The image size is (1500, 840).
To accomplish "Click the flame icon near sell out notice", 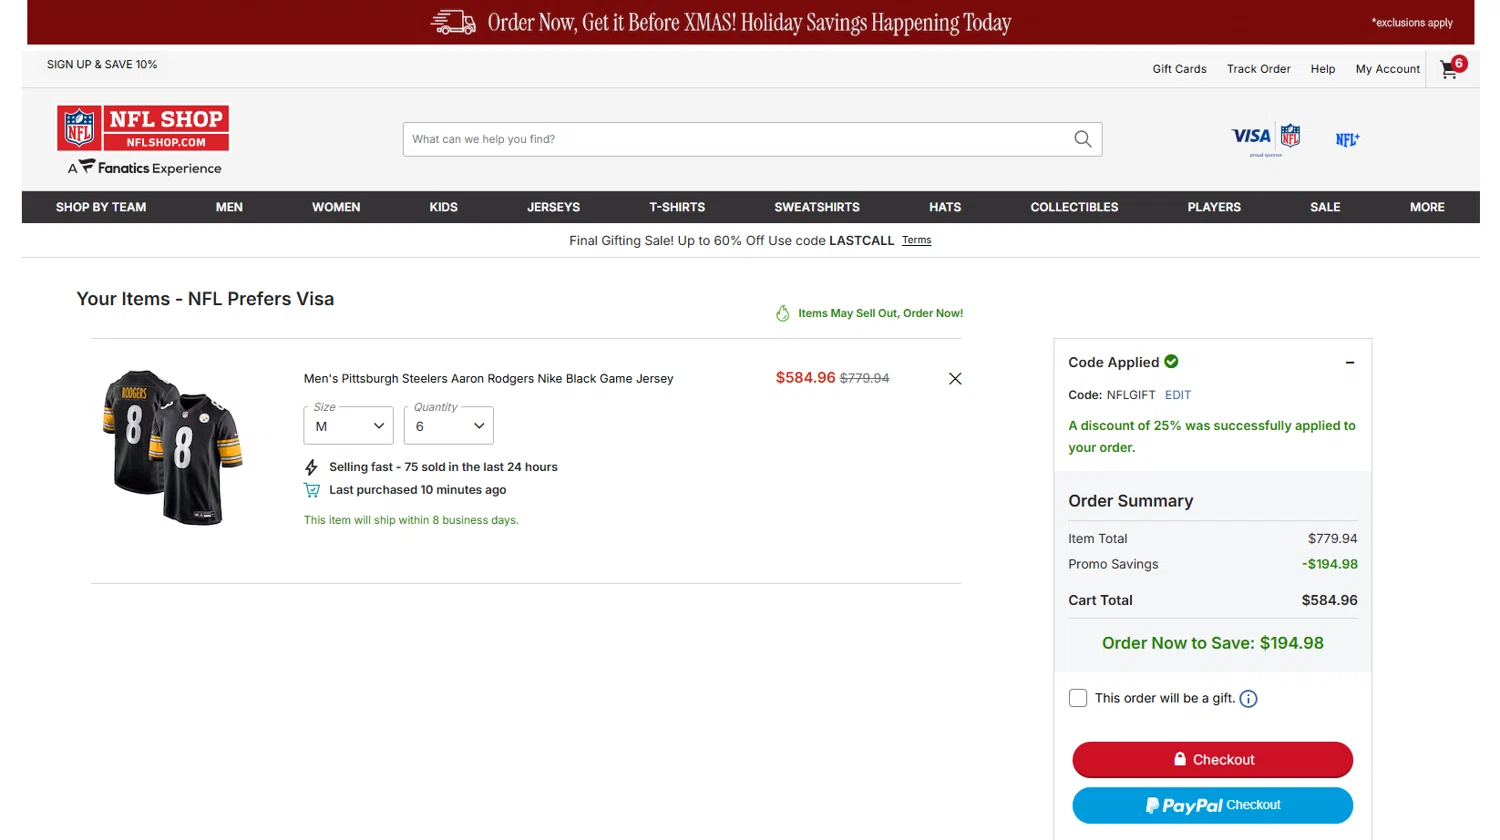I will pos(783,313).
